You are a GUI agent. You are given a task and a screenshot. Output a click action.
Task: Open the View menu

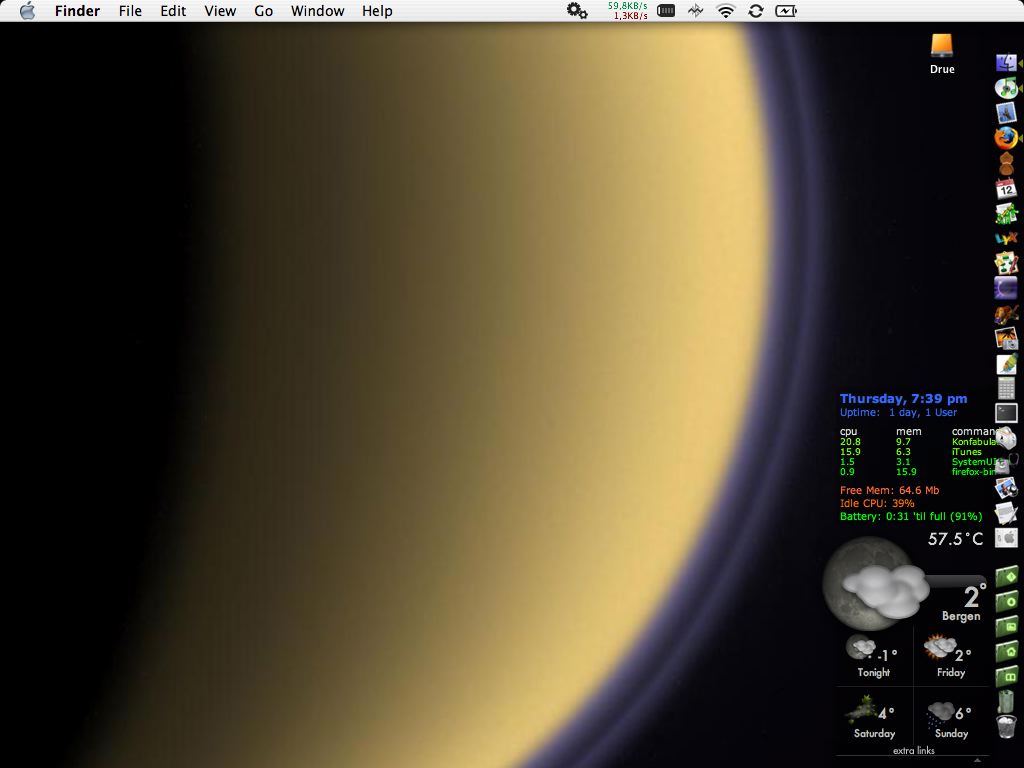[x=220, y=11]
